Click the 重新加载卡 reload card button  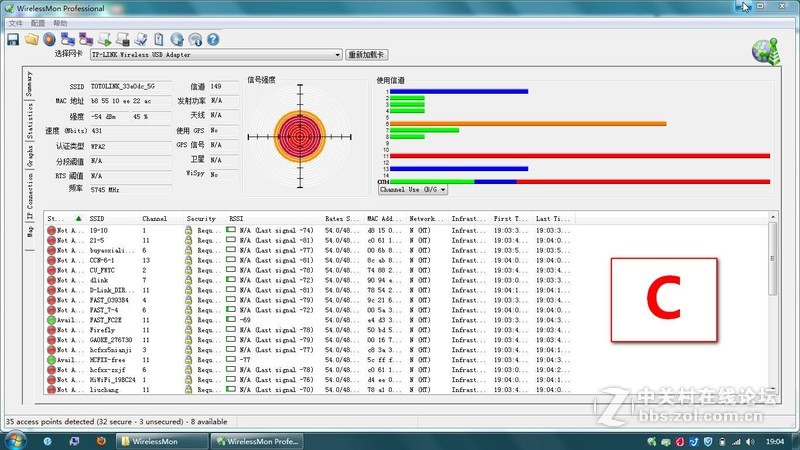click(x=367, y=55)
